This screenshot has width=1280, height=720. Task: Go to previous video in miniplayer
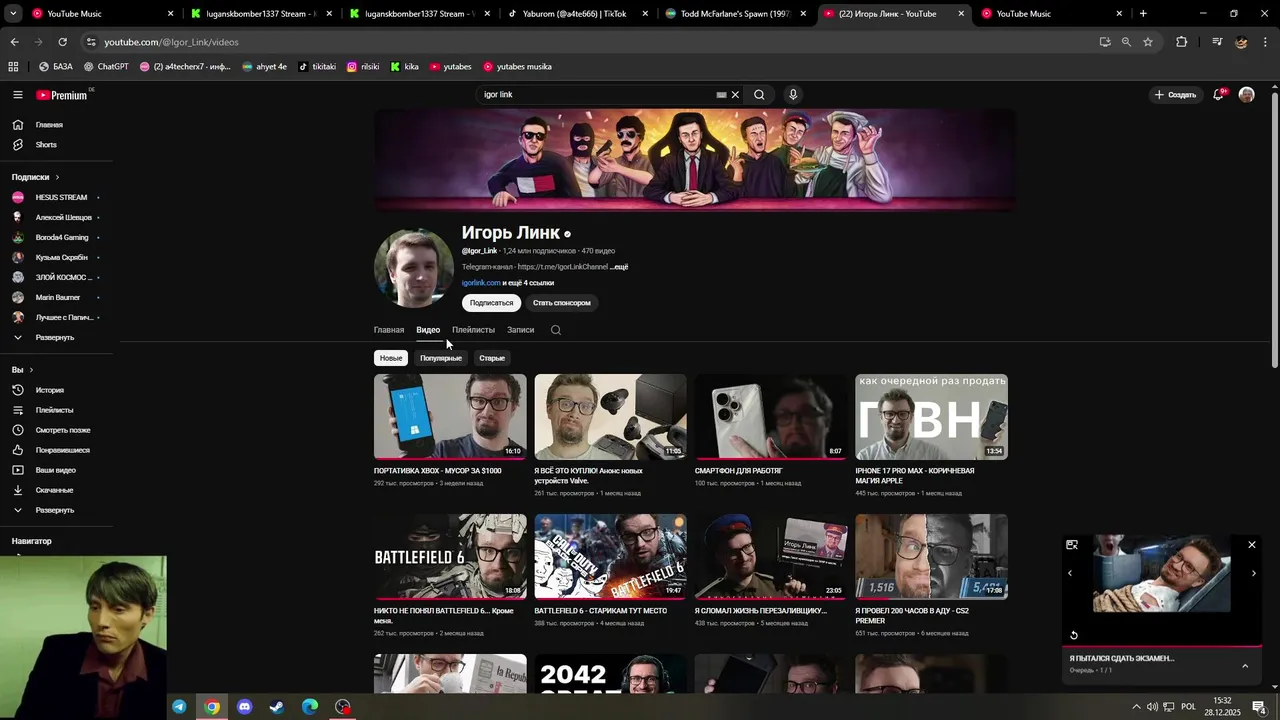[x=1070, y=573]
